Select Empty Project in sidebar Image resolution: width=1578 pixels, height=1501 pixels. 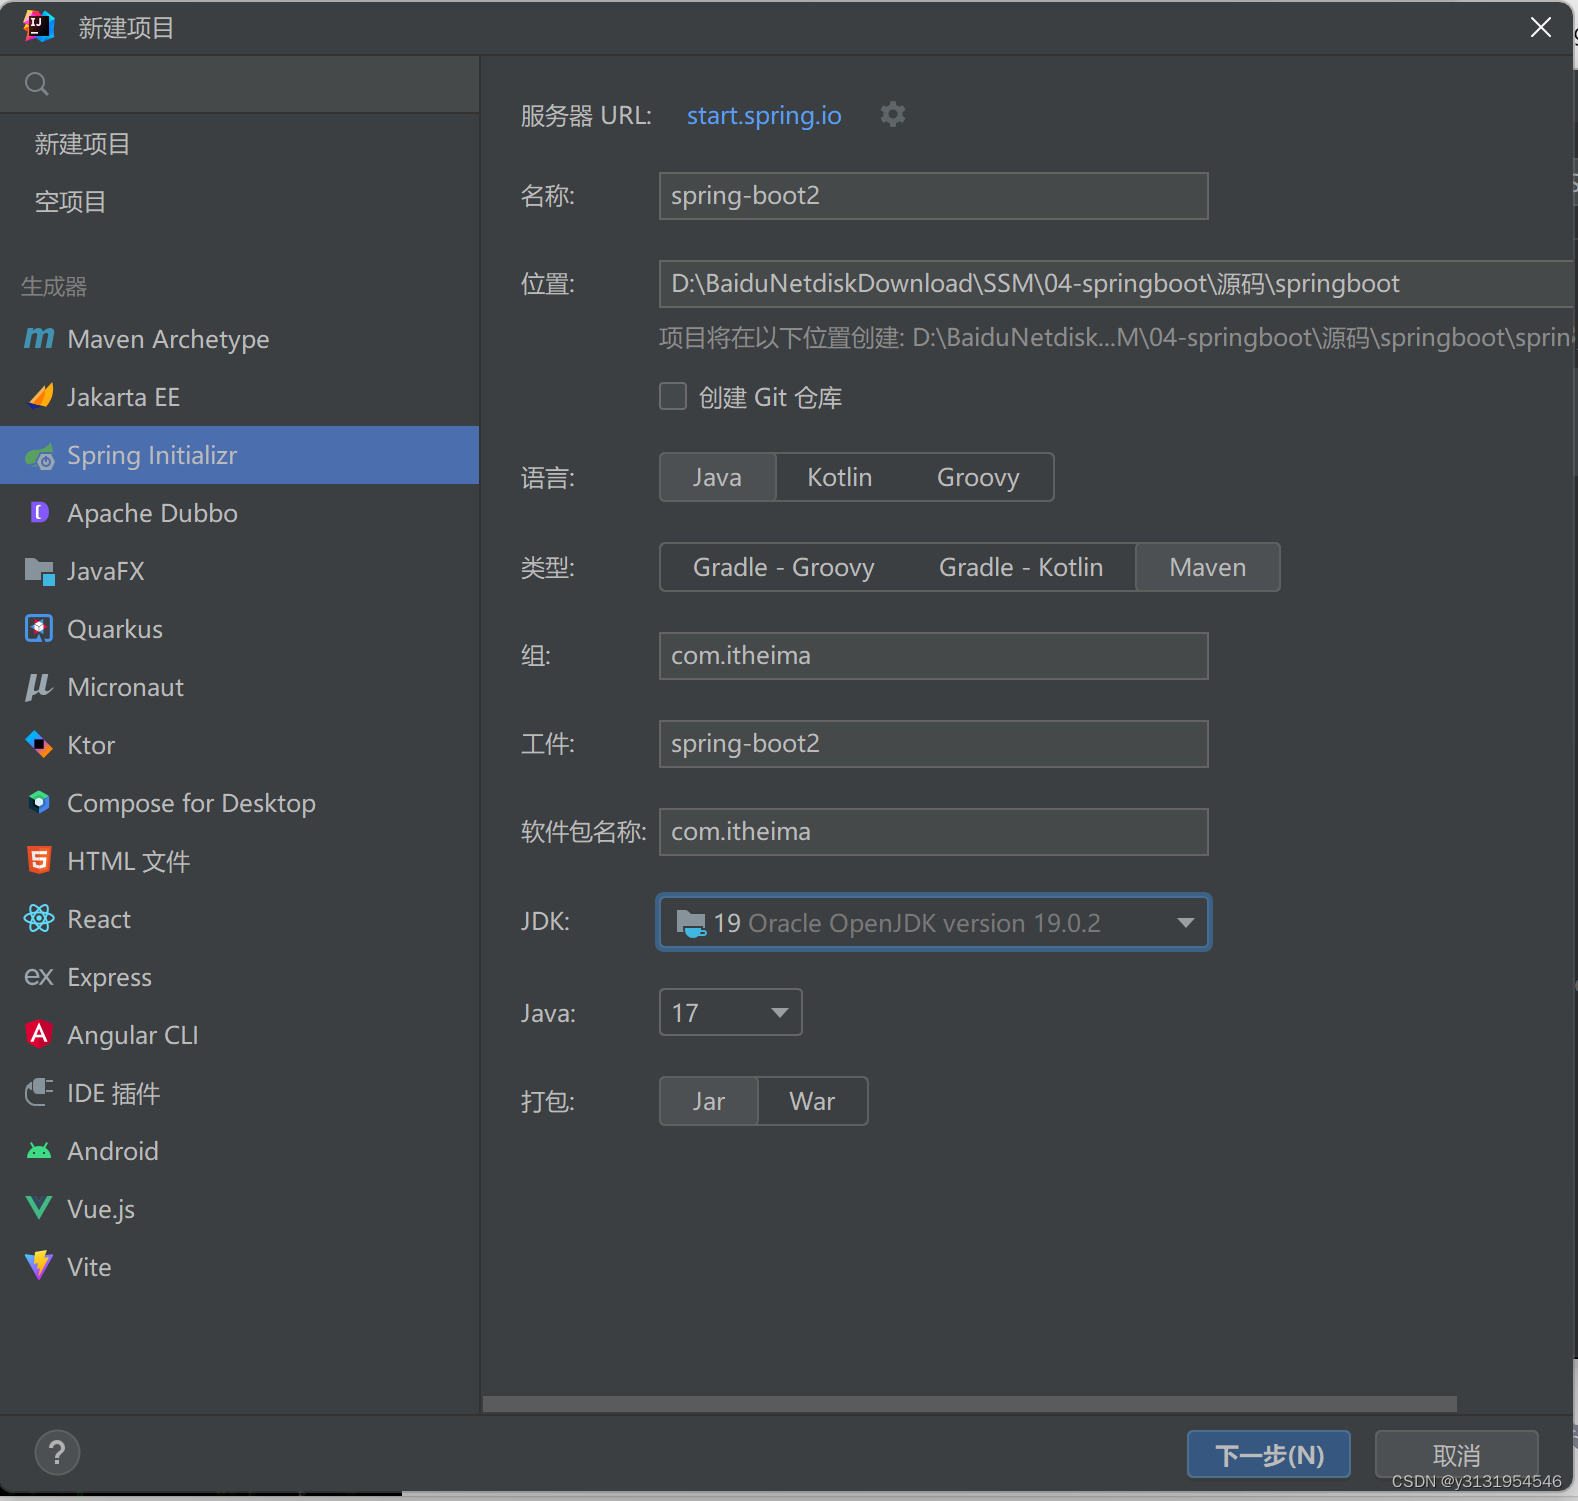pos(71,202)
